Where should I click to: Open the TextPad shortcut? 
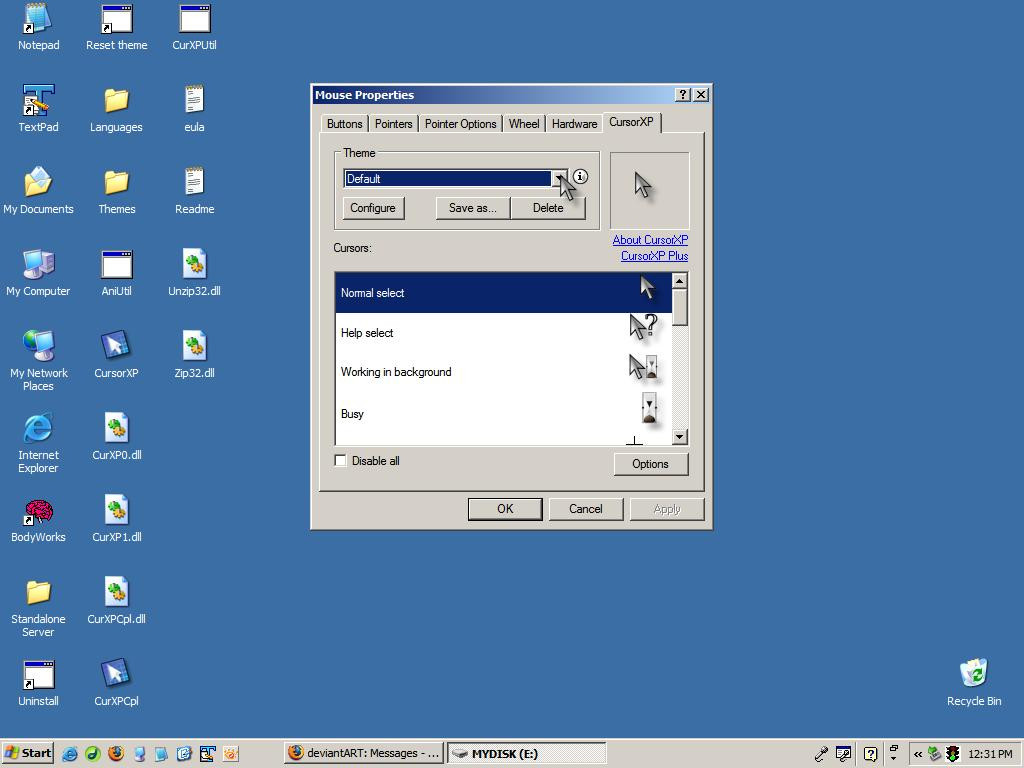point(38,108)
